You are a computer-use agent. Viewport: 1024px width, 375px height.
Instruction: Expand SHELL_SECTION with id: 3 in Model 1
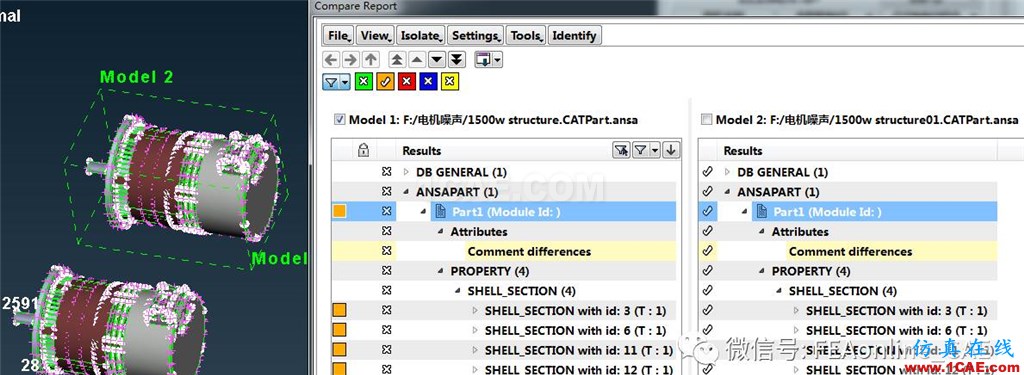(475, 311)
